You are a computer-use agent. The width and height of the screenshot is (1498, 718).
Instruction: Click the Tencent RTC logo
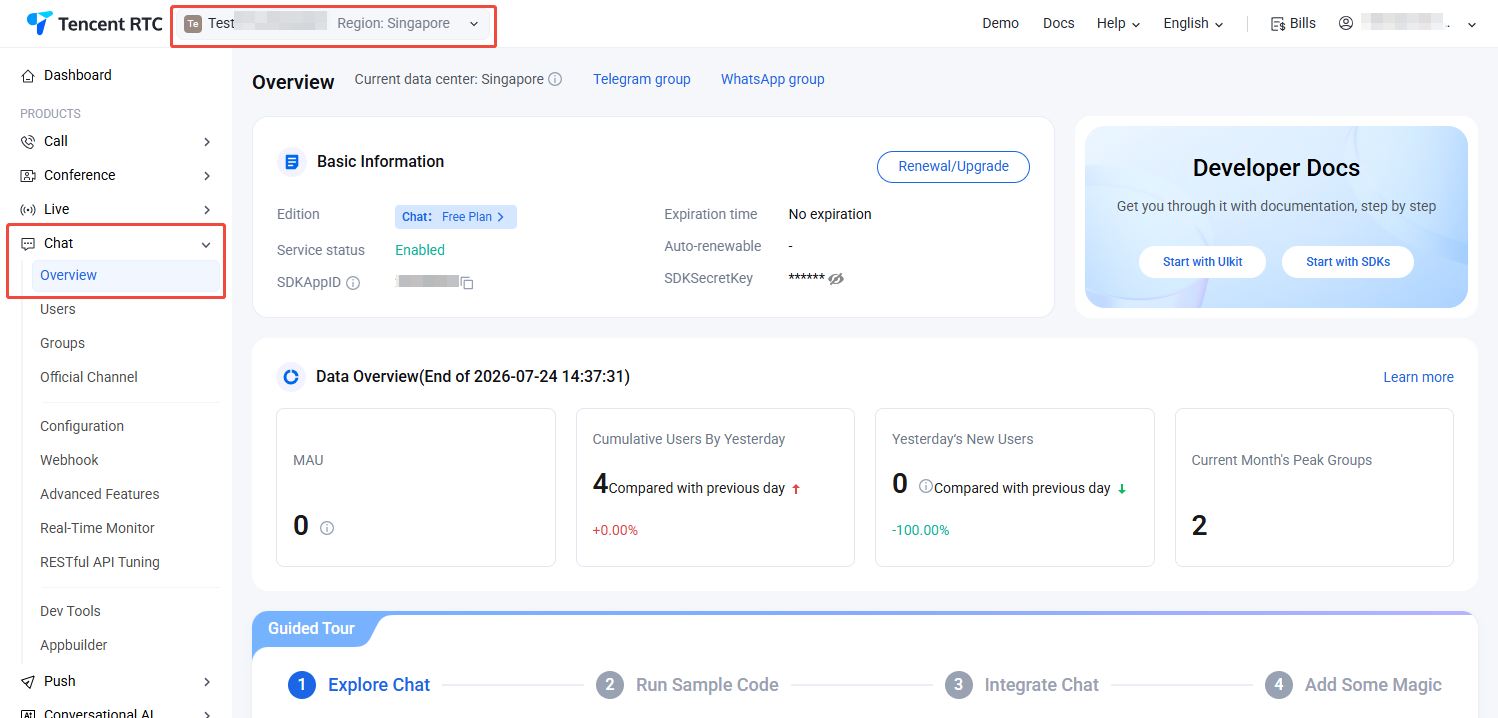(x=94, y=23)
